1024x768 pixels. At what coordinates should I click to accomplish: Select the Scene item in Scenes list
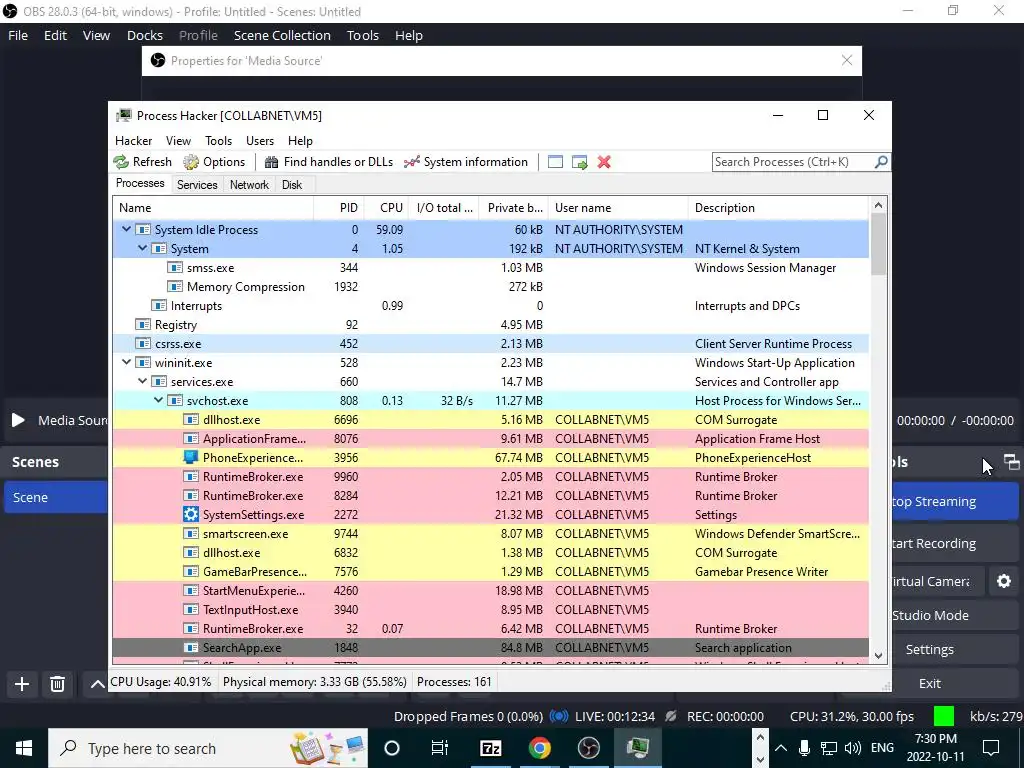click(56, 497)
